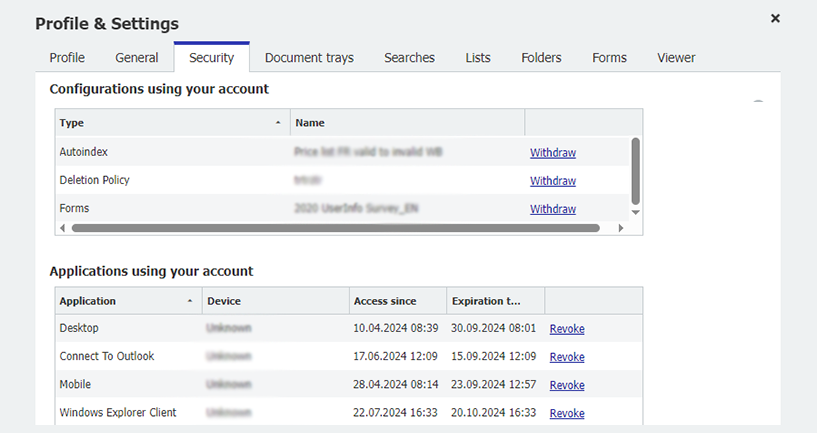Click expiration date 20.10.2024 16:33

point(493,413)
